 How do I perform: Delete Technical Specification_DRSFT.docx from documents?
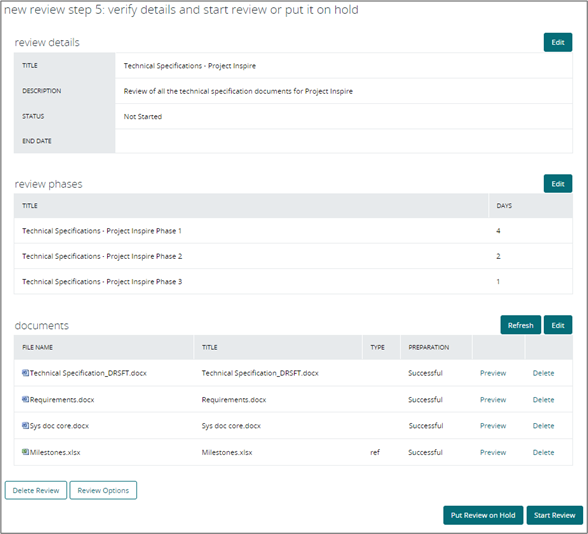tap(543, 373)
